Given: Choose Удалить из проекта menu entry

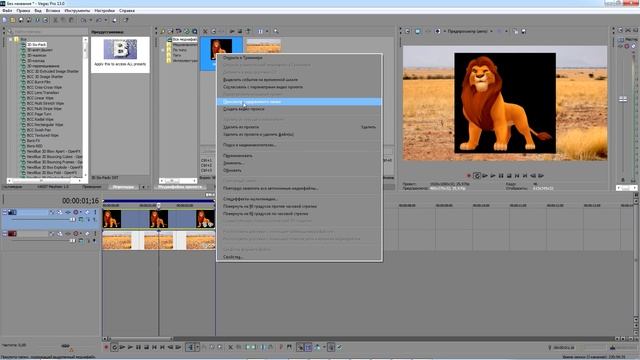Looking at the screenshot, I should pos(299,127).
